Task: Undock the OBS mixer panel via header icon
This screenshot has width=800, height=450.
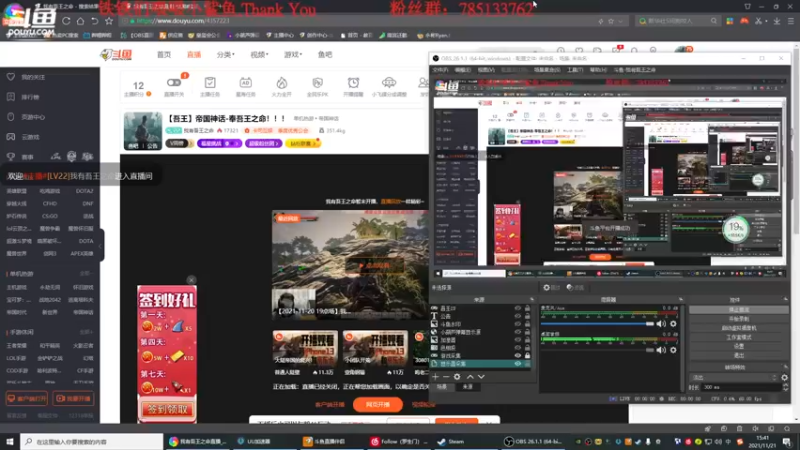Action: pos(681,299)
